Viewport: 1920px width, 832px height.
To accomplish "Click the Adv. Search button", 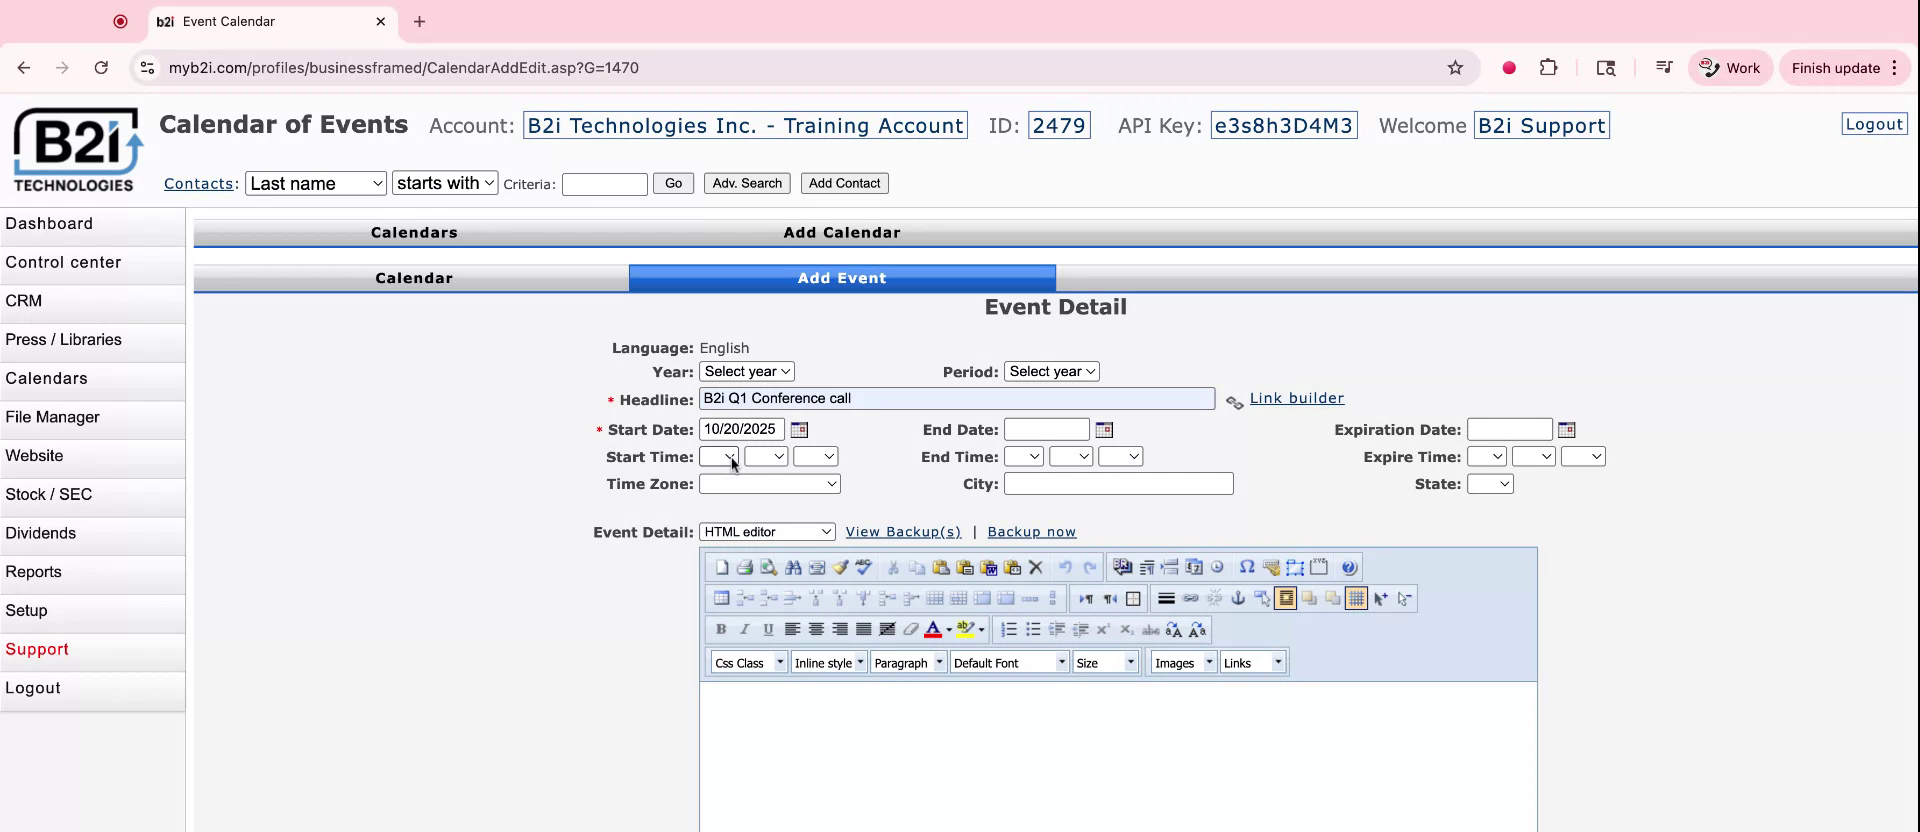I will tap(747, 183).
